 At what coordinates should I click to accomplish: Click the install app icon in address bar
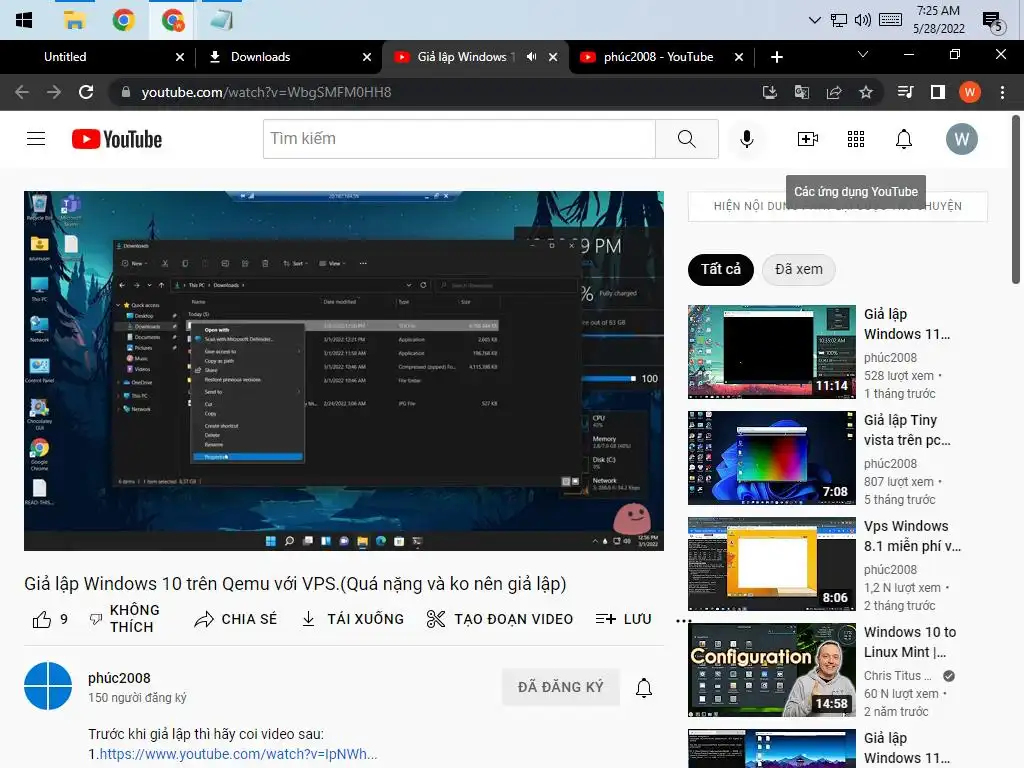coord(770,92)
